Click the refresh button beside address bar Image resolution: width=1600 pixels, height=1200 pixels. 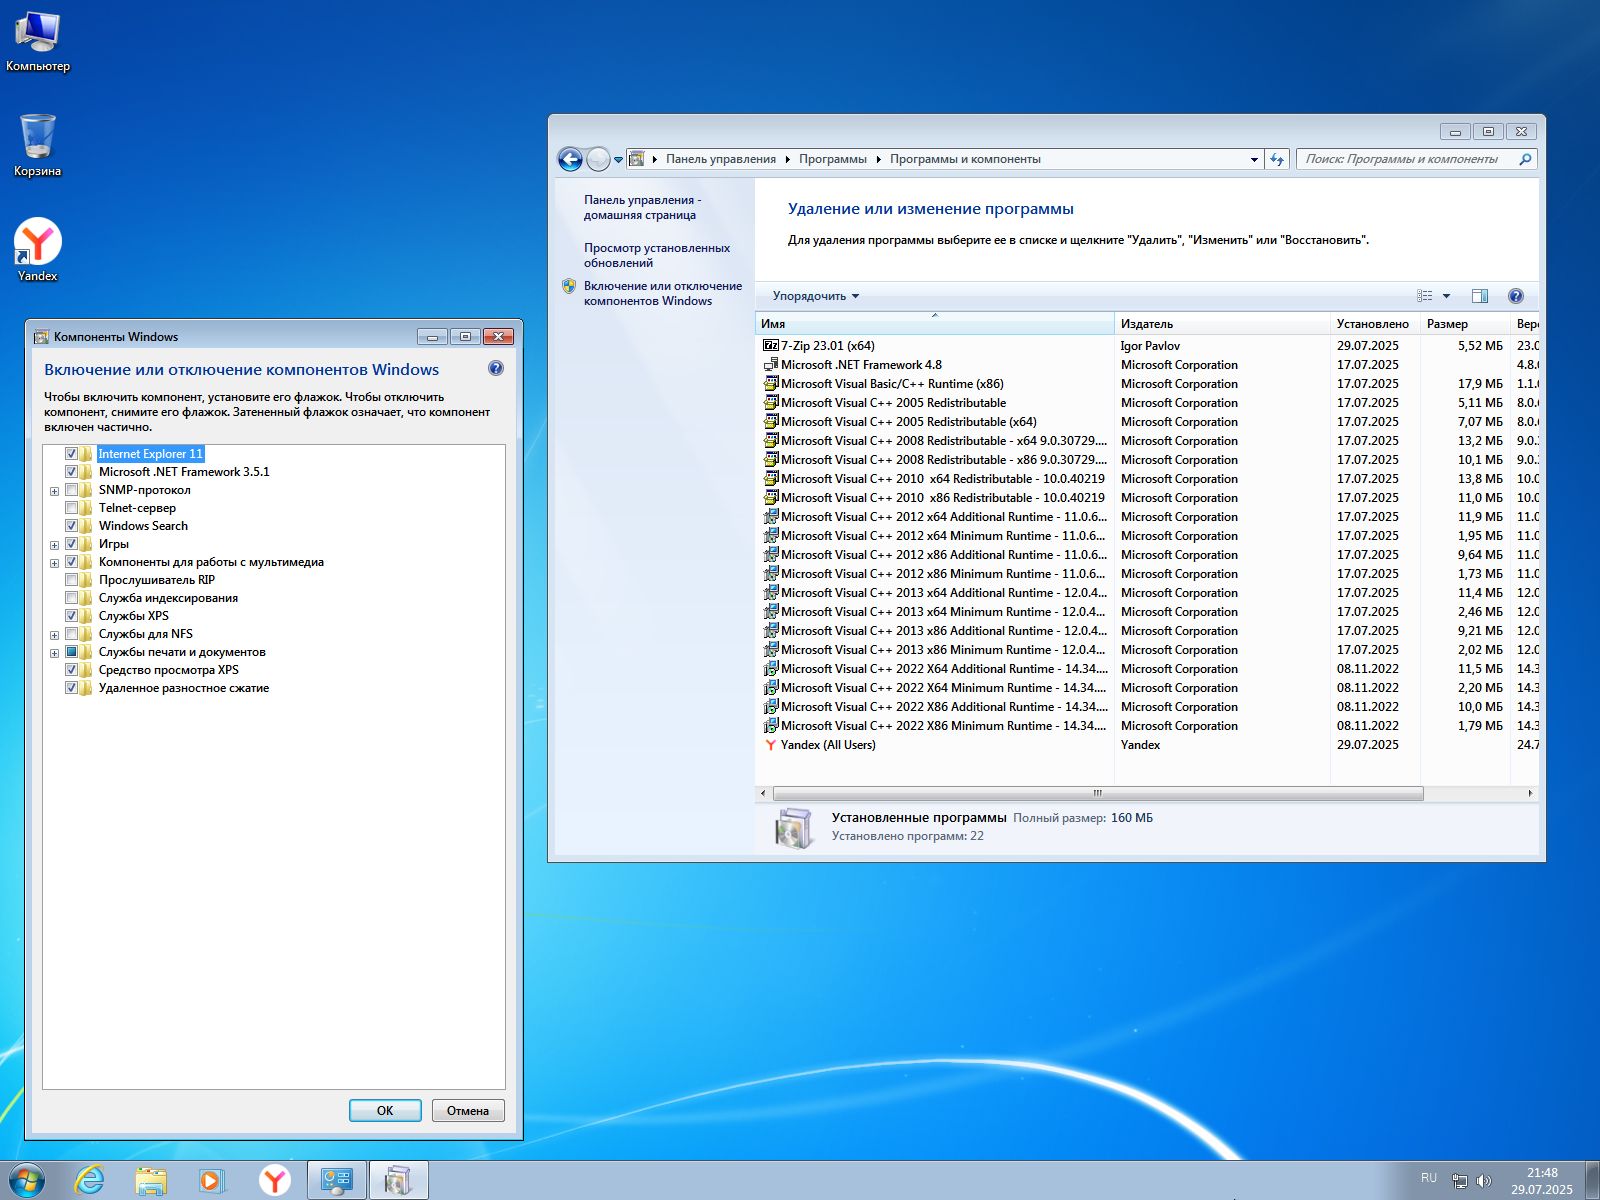(x=1277, y=159)
